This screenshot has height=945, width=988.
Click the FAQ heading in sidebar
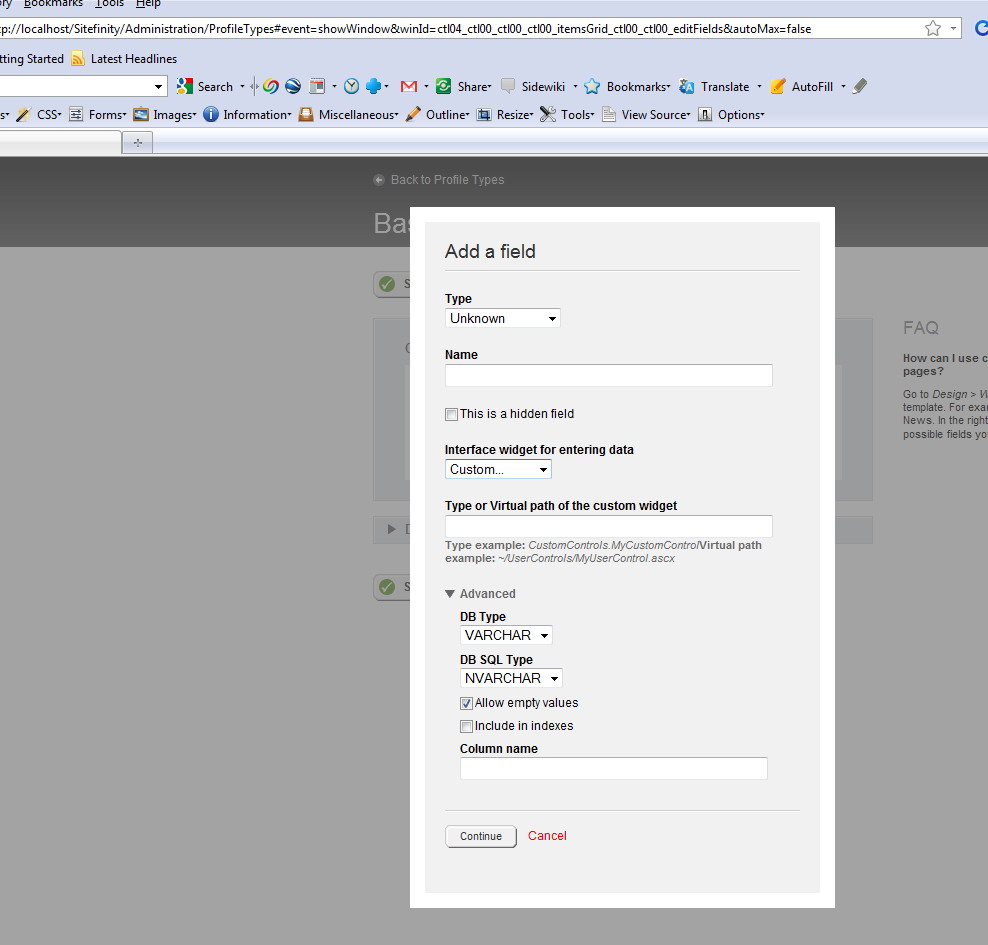coord(921,328)
